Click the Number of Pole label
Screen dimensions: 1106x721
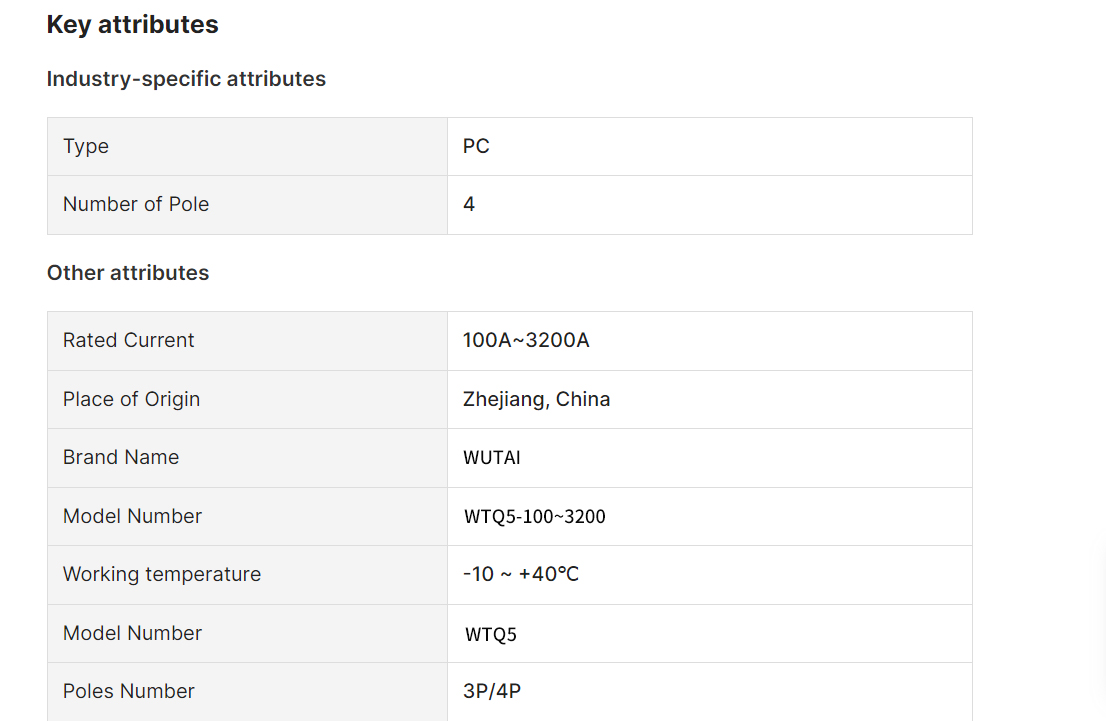[x=136, y=205]
